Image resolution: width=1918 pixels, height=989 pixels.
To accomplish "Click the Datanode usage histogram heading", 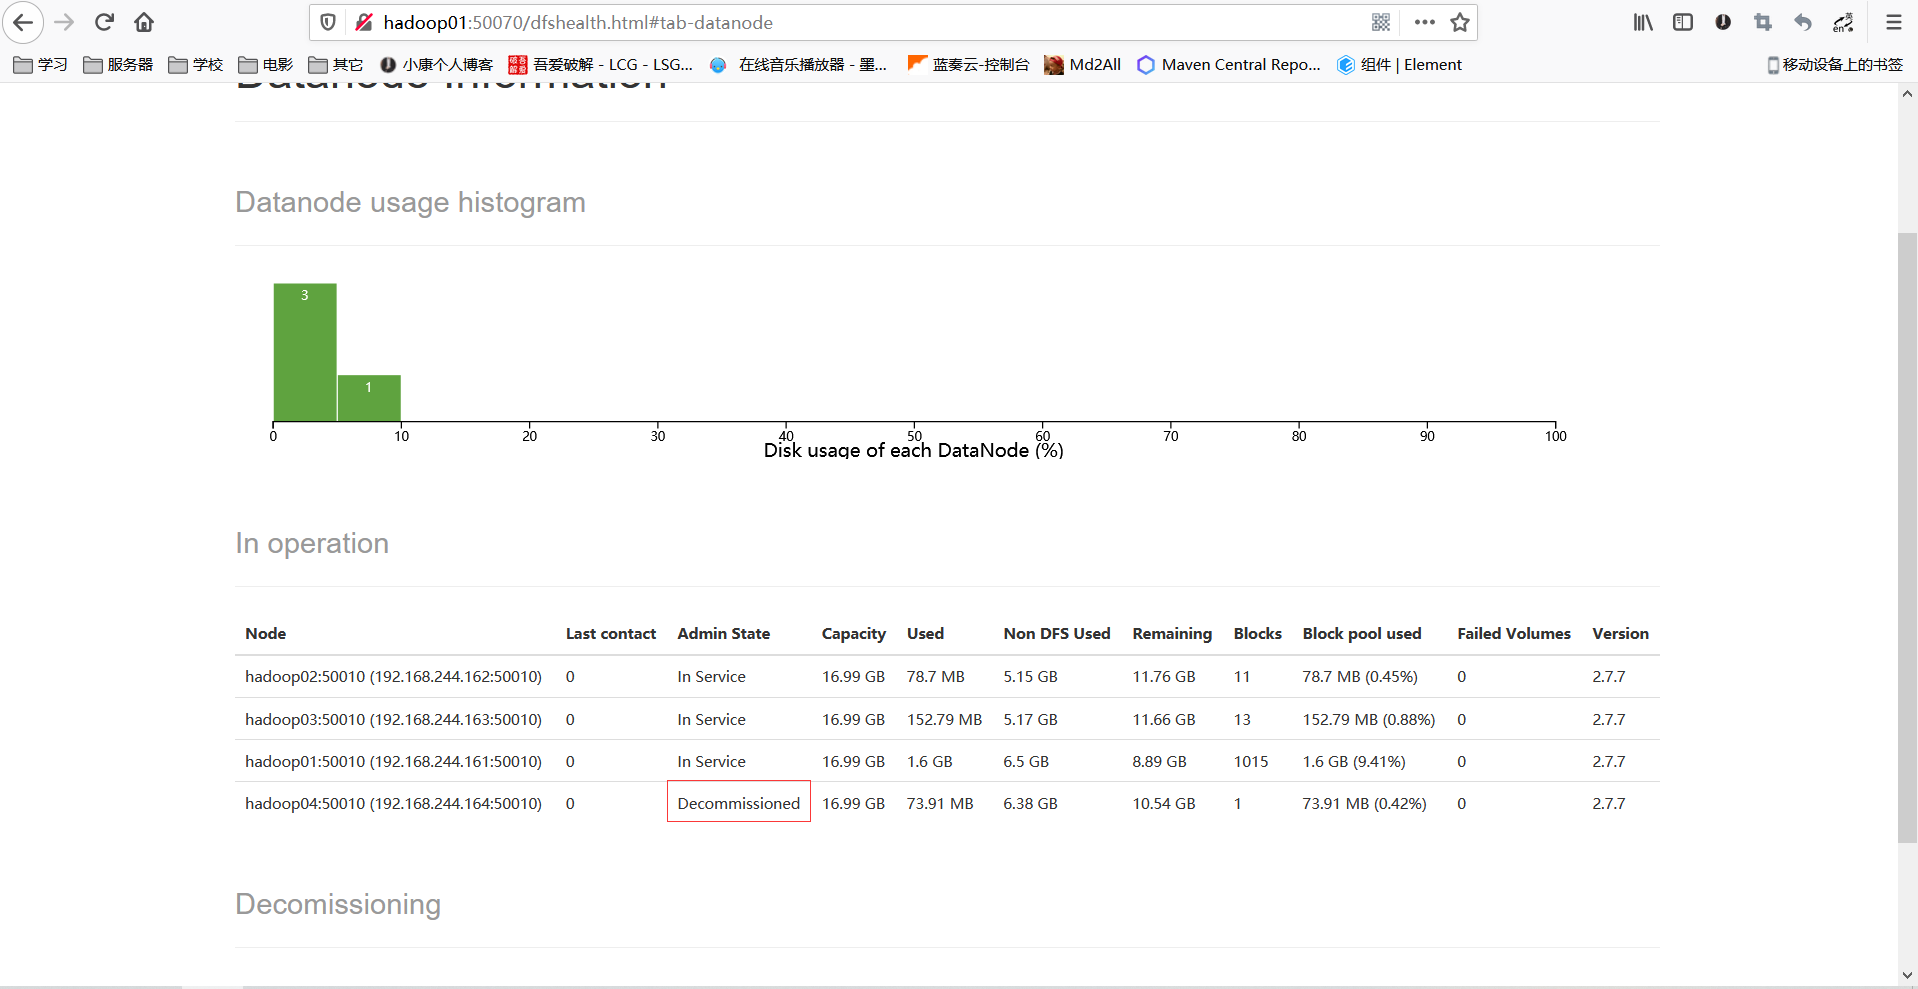I will (411, 202).
